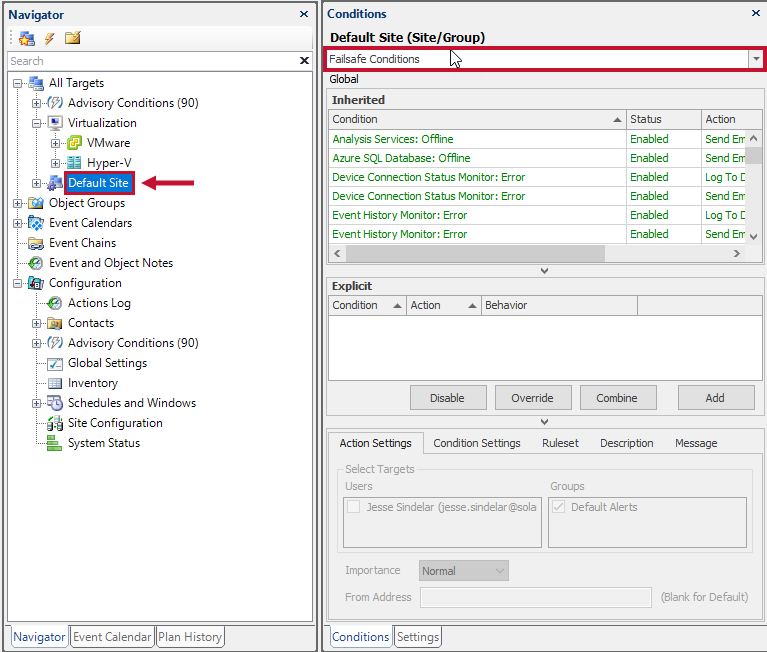Expand the Event Calendars node

pyautogui.click(x=18, y=224)
